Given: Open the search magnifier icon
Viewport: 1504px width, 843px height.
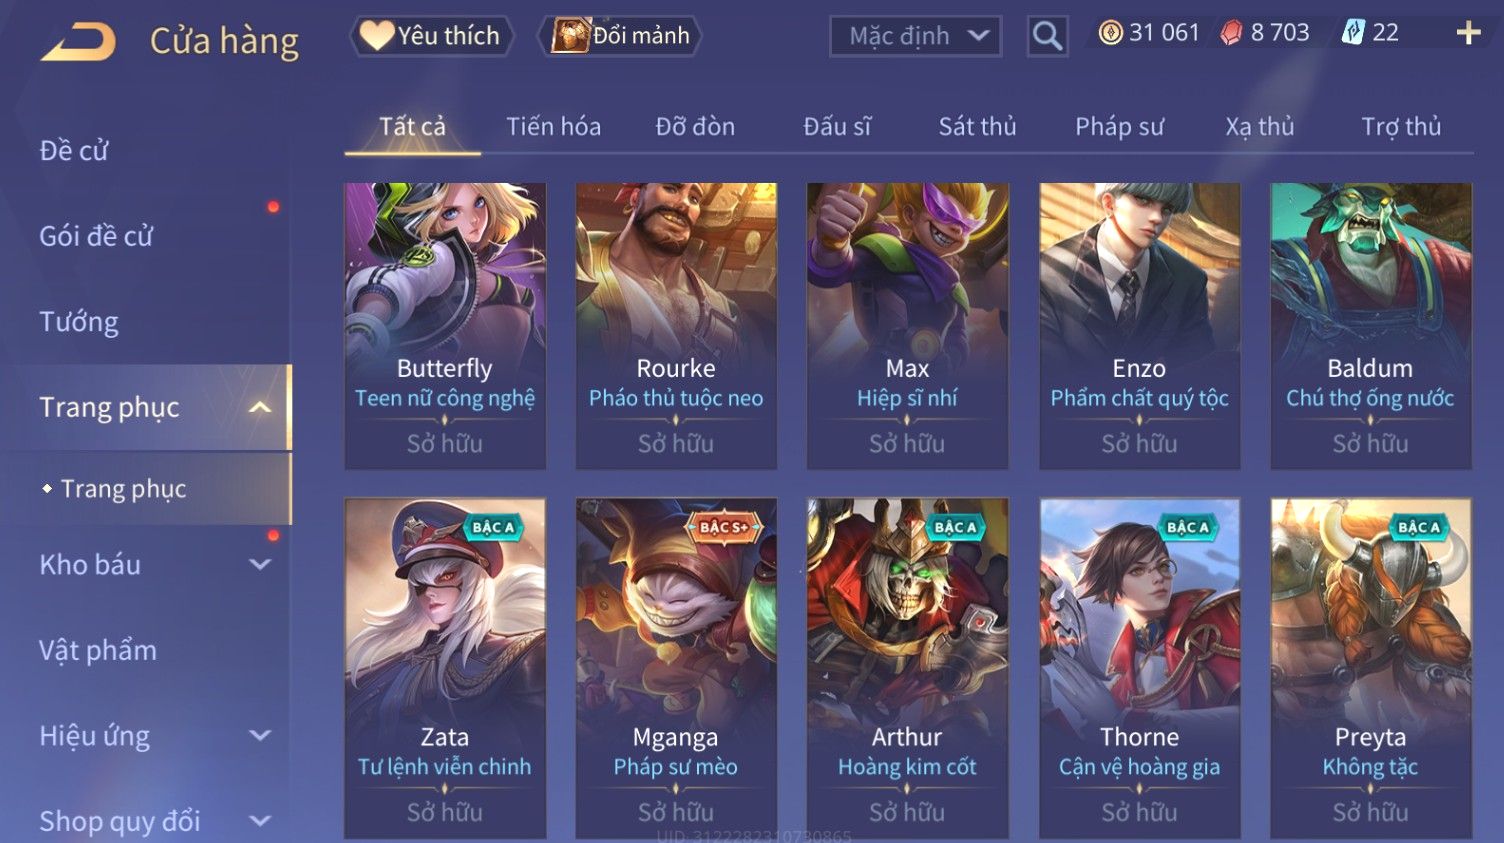Looking at the screenshot, I should coord(1047,36).
